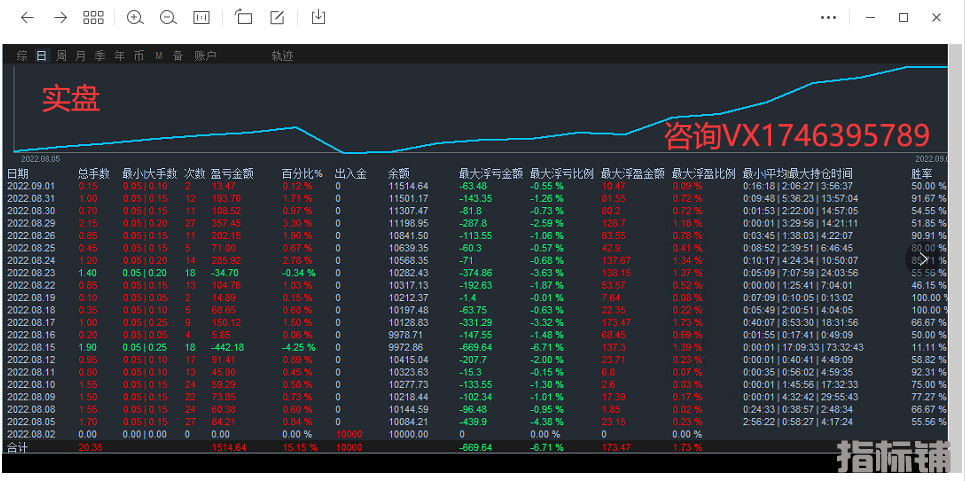Click the 盈亏金额 column header

click(x=232, y=173)
